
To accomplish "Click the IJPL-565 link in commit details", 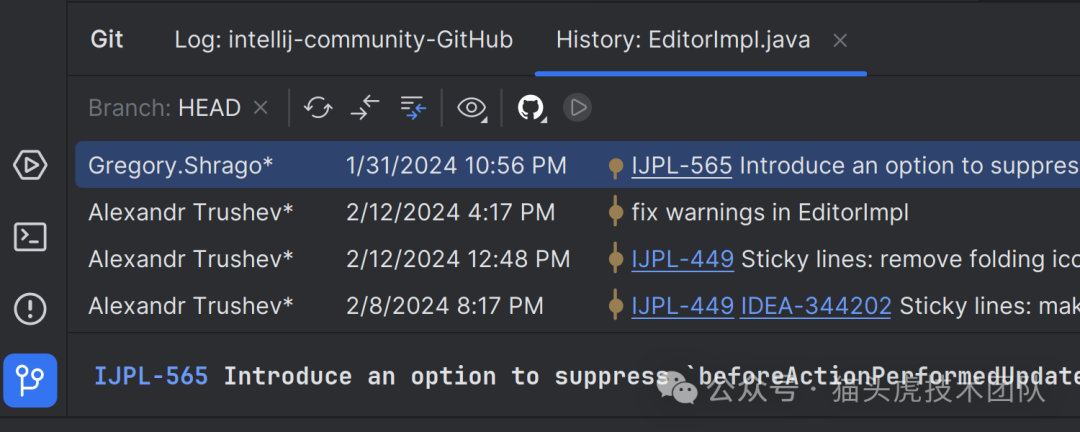I will tap(151, 377).
